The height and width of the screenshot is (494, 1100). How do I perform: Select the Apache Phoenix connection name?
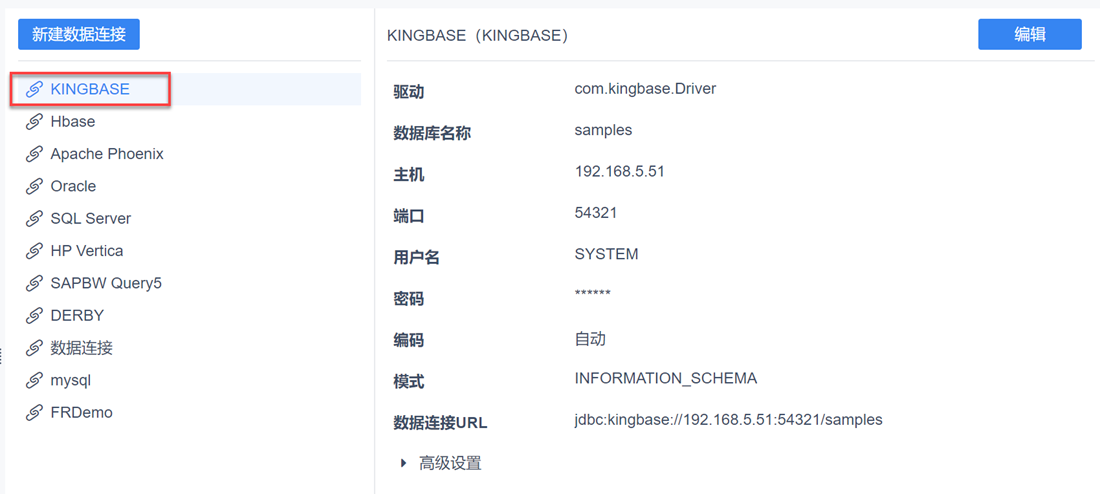(107, 154)
